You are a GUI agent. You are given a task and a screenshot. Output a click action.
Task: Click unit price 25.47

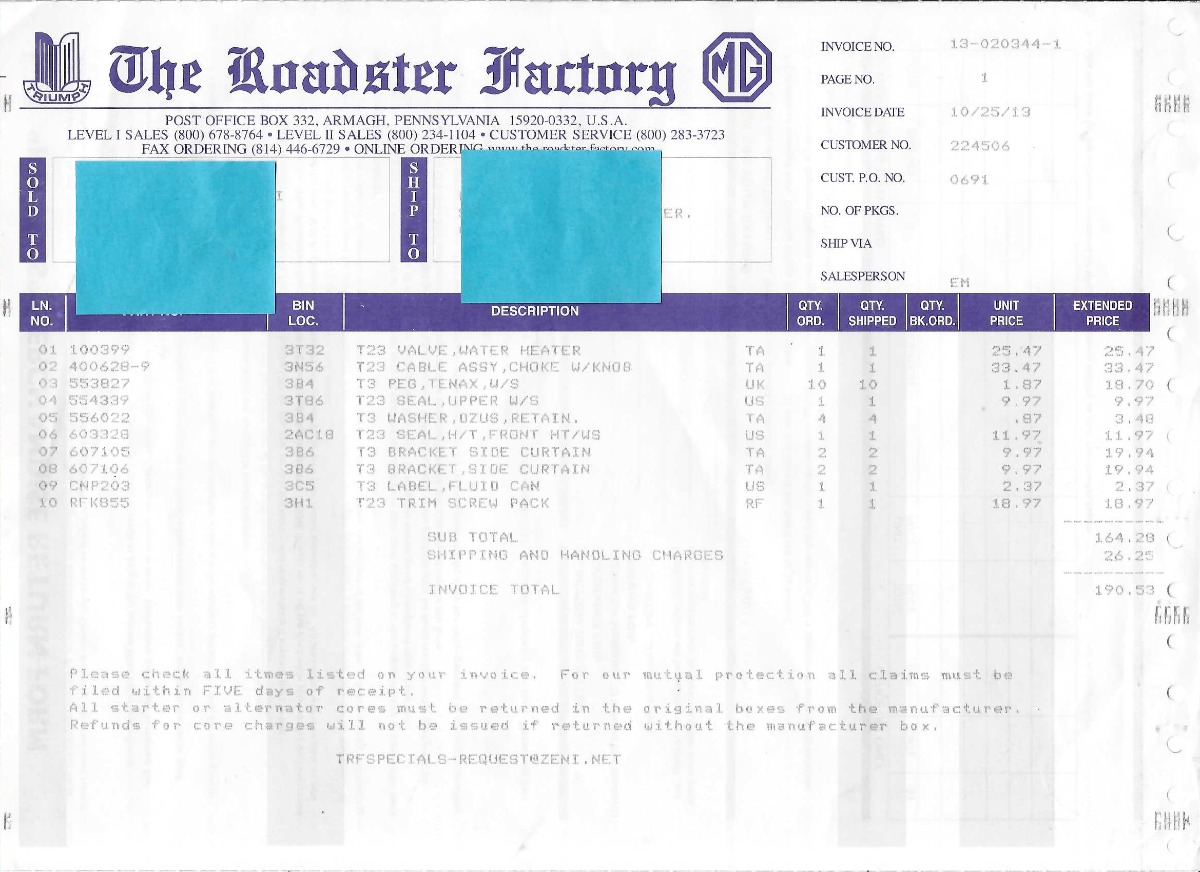point(1016,351)
